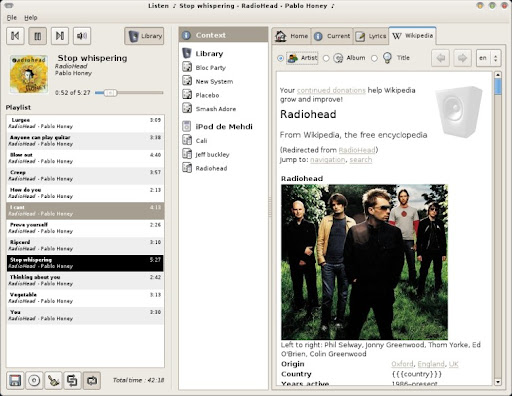Click the CD disc icon below the playlist
This screenshot has width=512, height=396.
(x=34, y=380)
